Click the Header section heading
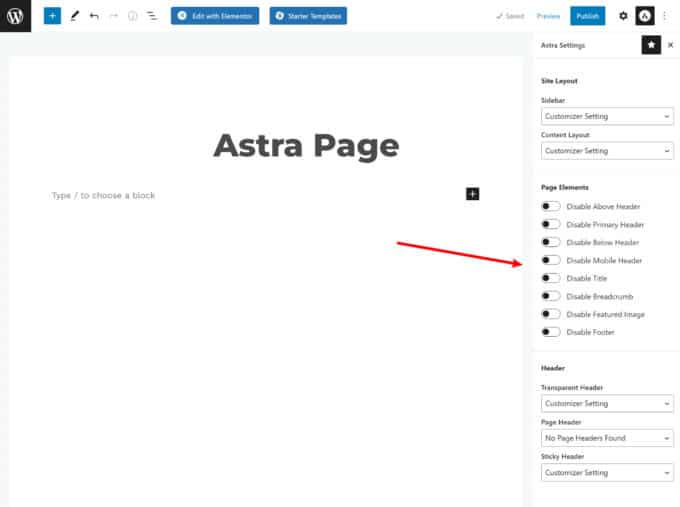 click(x=552, y=368)
